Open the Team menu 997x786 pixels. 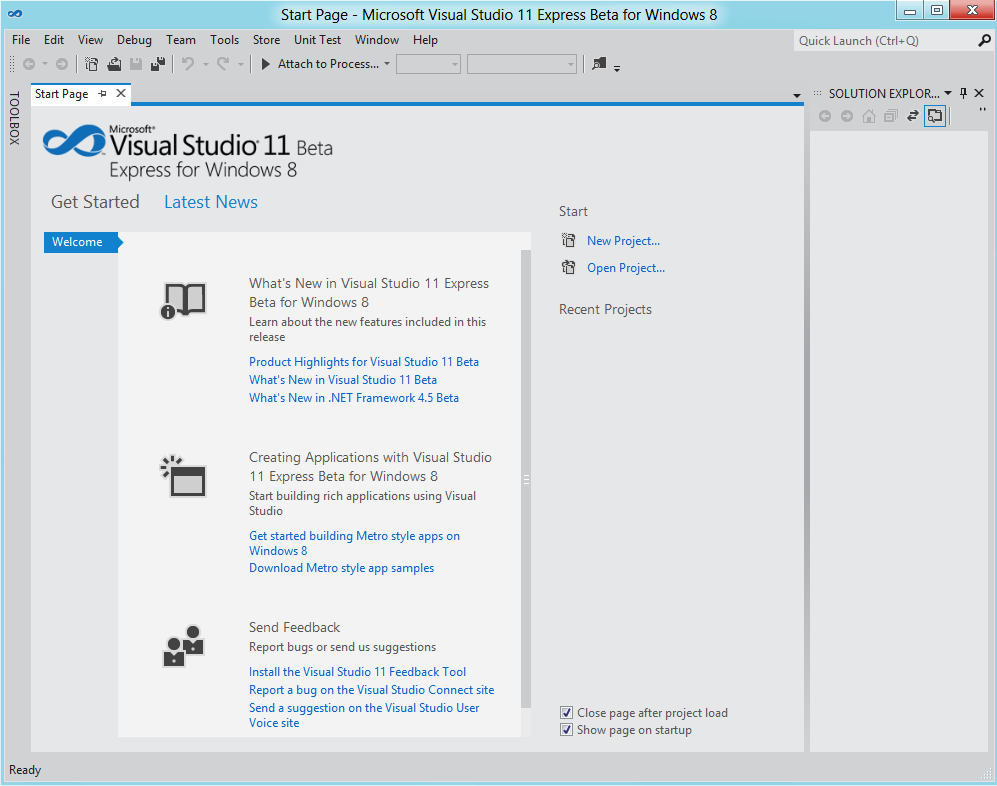(181, 39)
